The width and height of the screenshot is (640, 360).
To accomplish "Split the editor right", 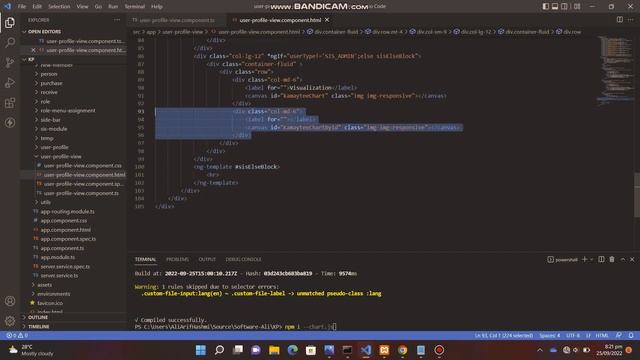I will pos(620,20).
